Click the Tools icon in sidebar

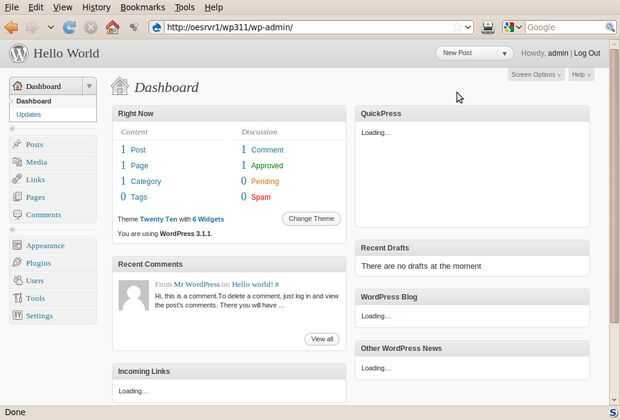[x=17, y=298]
